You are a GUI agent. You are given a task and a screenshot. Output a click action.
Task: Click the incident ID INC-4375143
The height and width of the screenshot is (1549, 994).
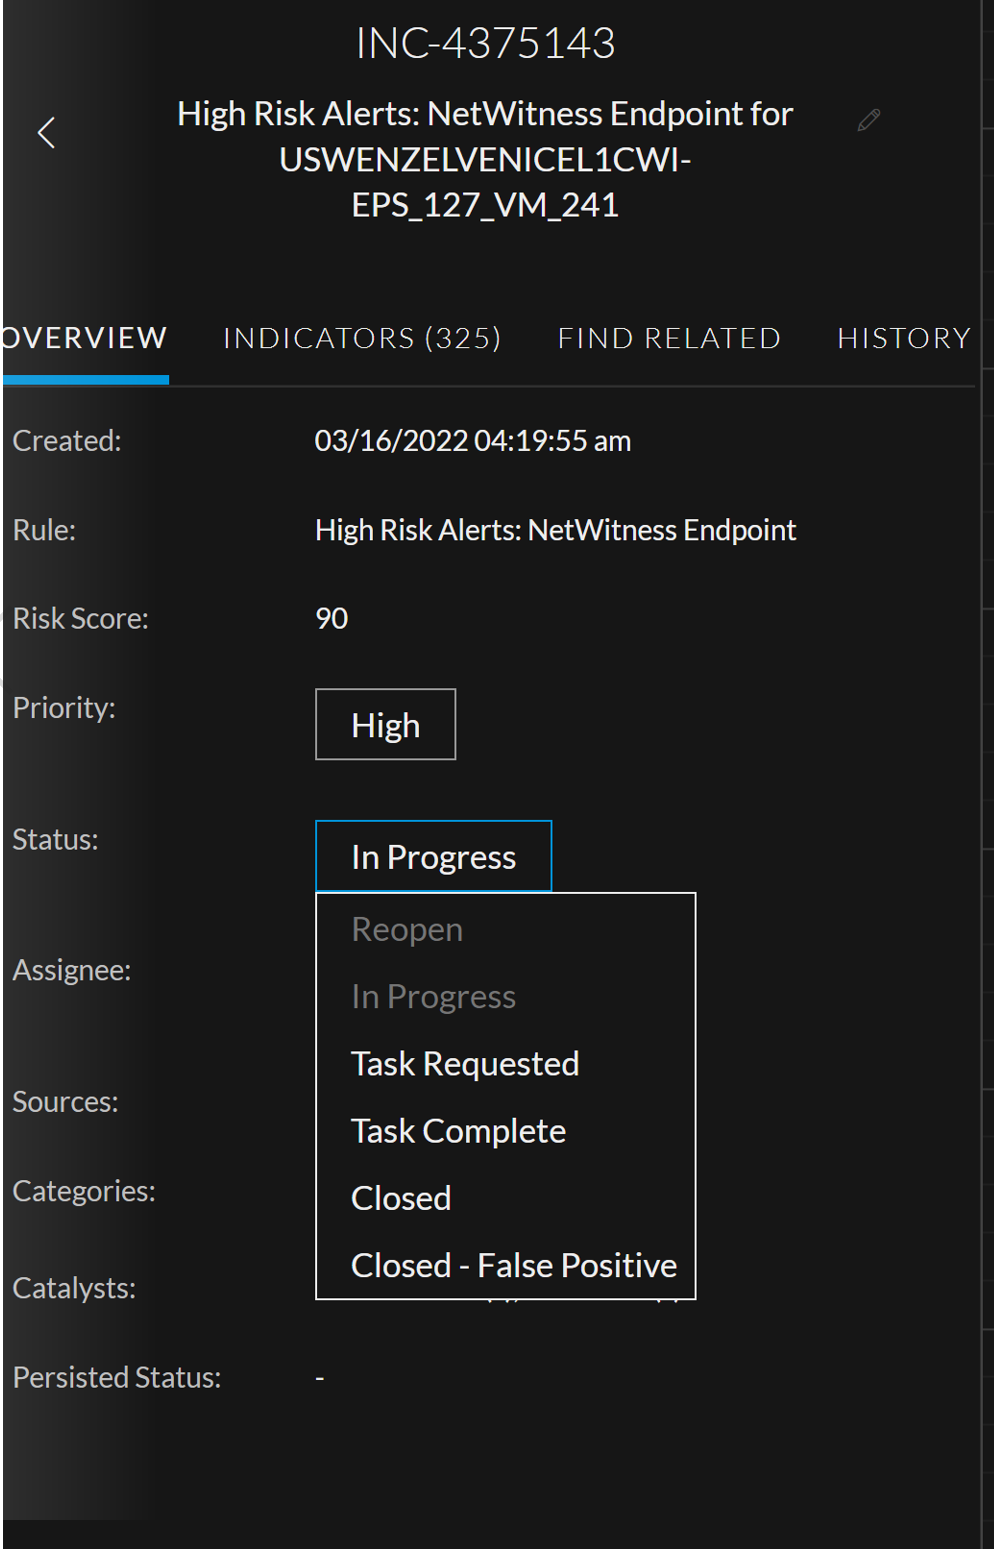[485, 43]
